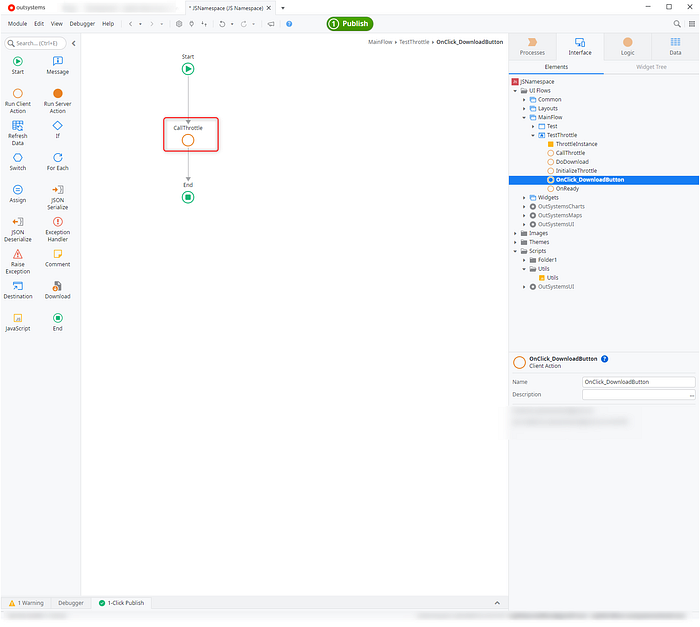Open the Debugger menu

click(x=83, y=23)
